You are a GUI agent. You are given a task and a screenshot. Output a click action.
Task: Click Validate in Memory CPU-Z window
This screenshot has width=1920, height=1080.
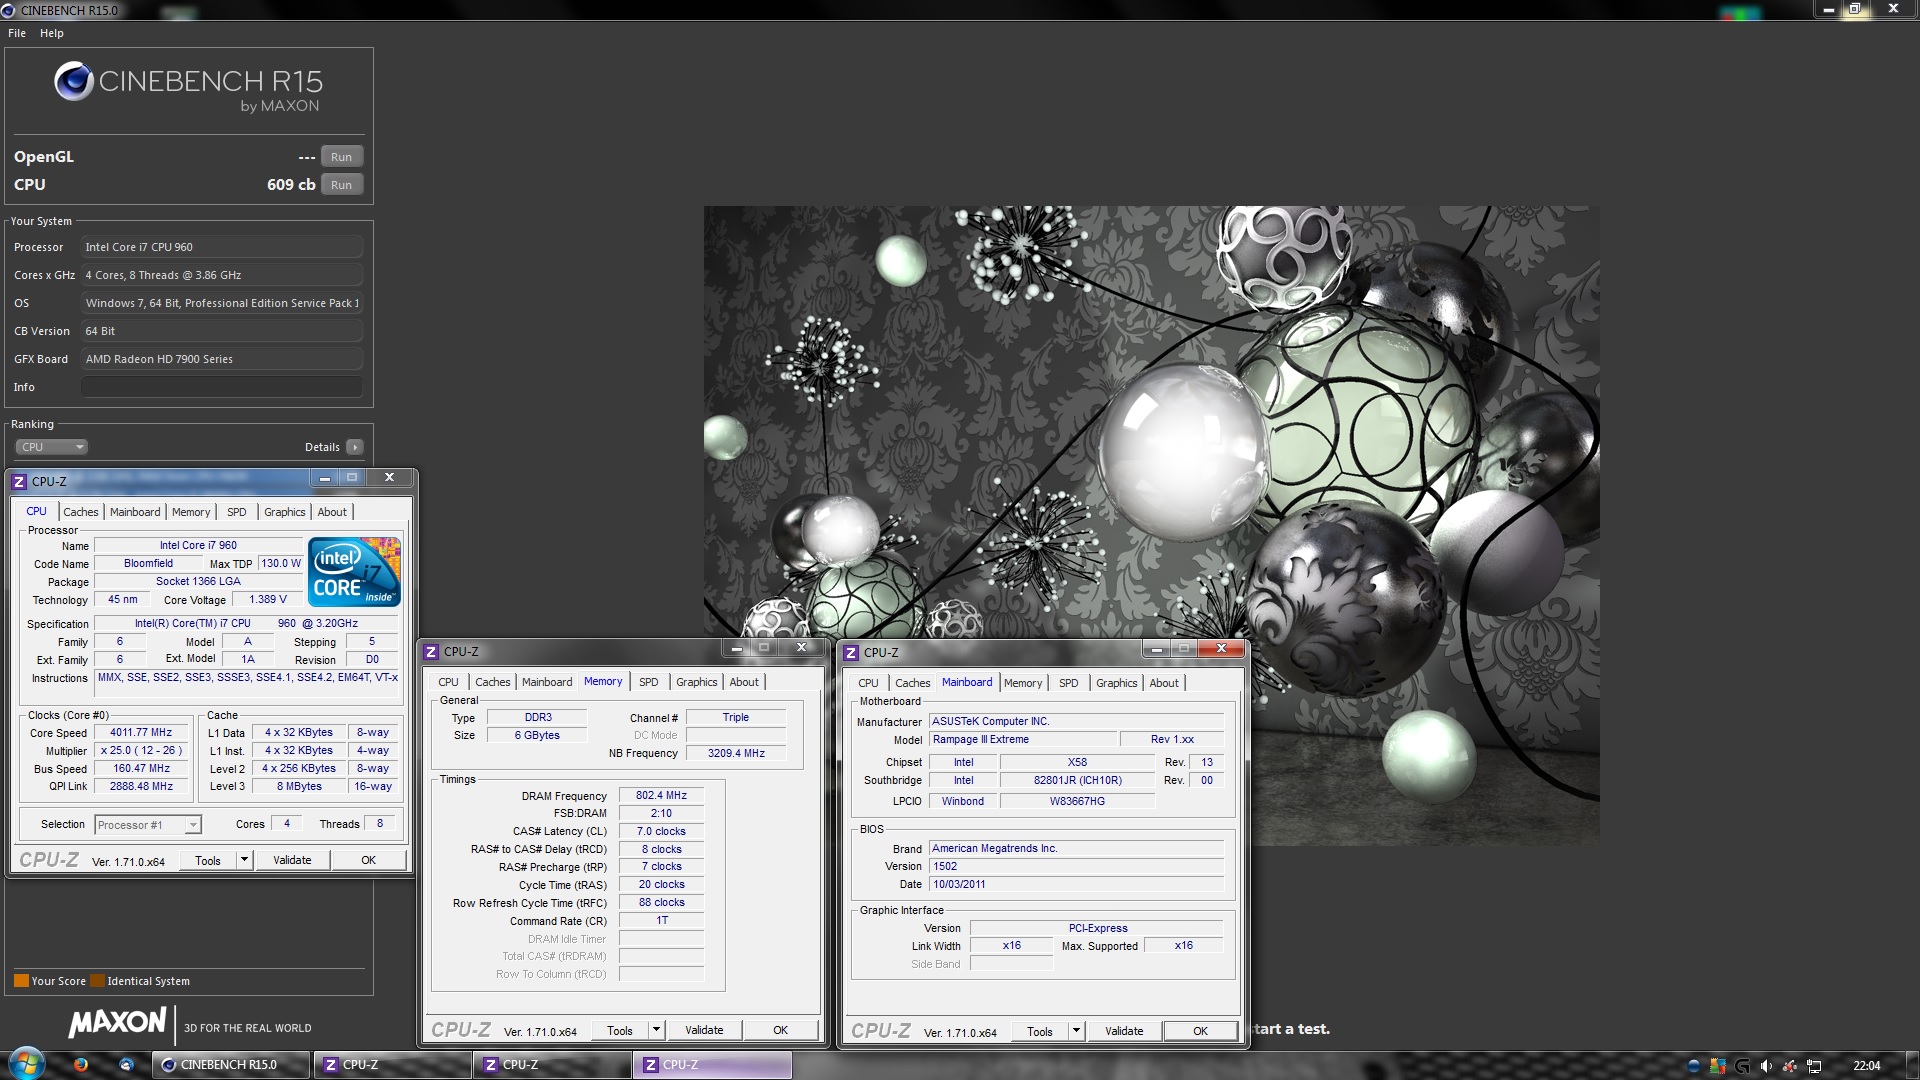pos(704,1030)
